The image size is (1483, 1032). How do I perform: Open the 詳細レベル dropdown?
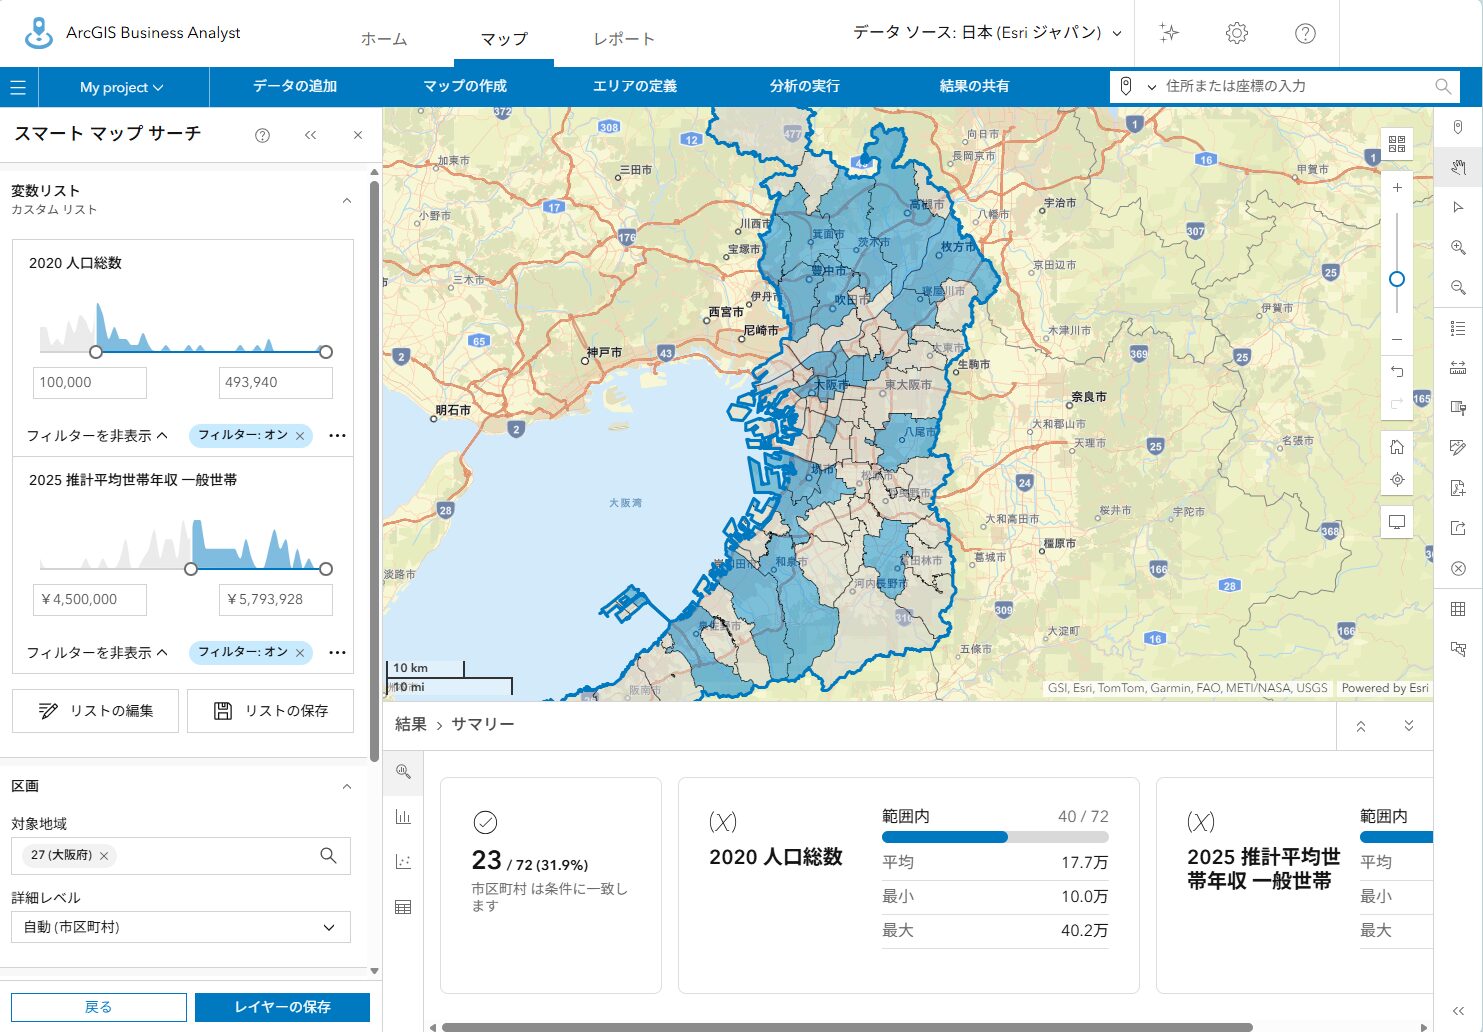pyautogui.click(x=181, y=927)
